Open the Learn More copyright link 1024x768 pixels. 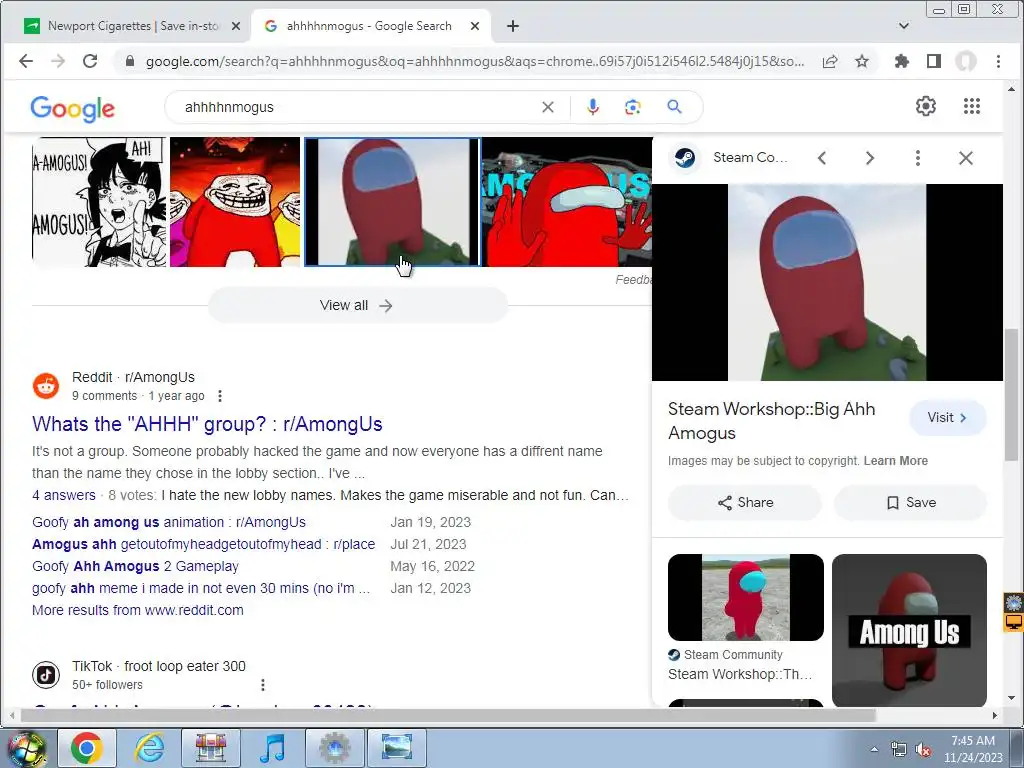tap(895, 460)
